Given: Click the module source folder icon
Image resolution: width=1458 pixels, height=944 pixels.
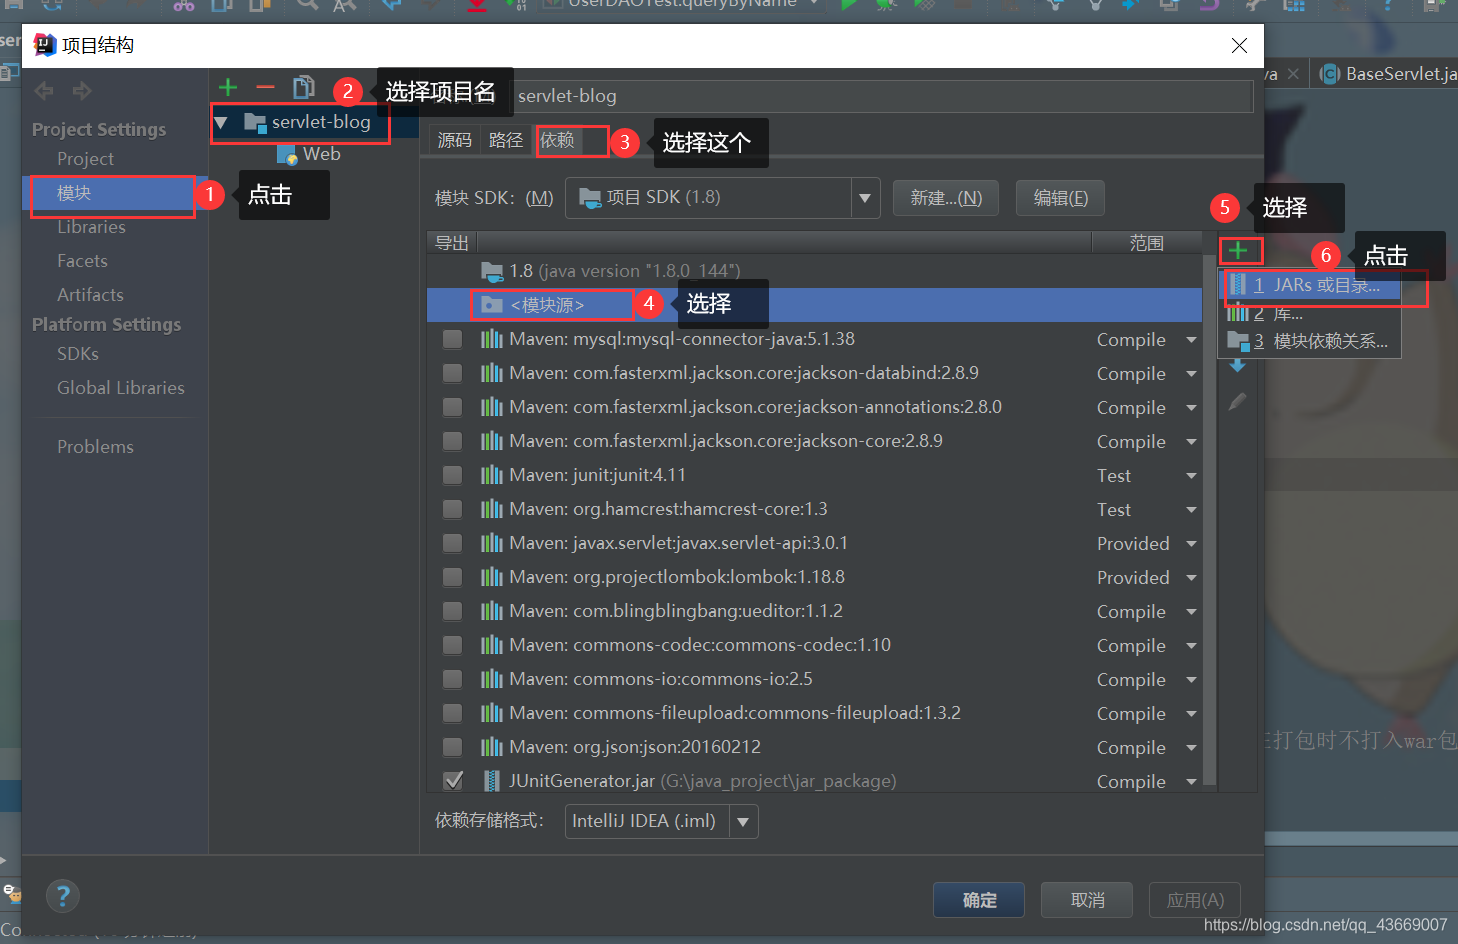Looking at the screenshot, I should click(x=492, y=305).
